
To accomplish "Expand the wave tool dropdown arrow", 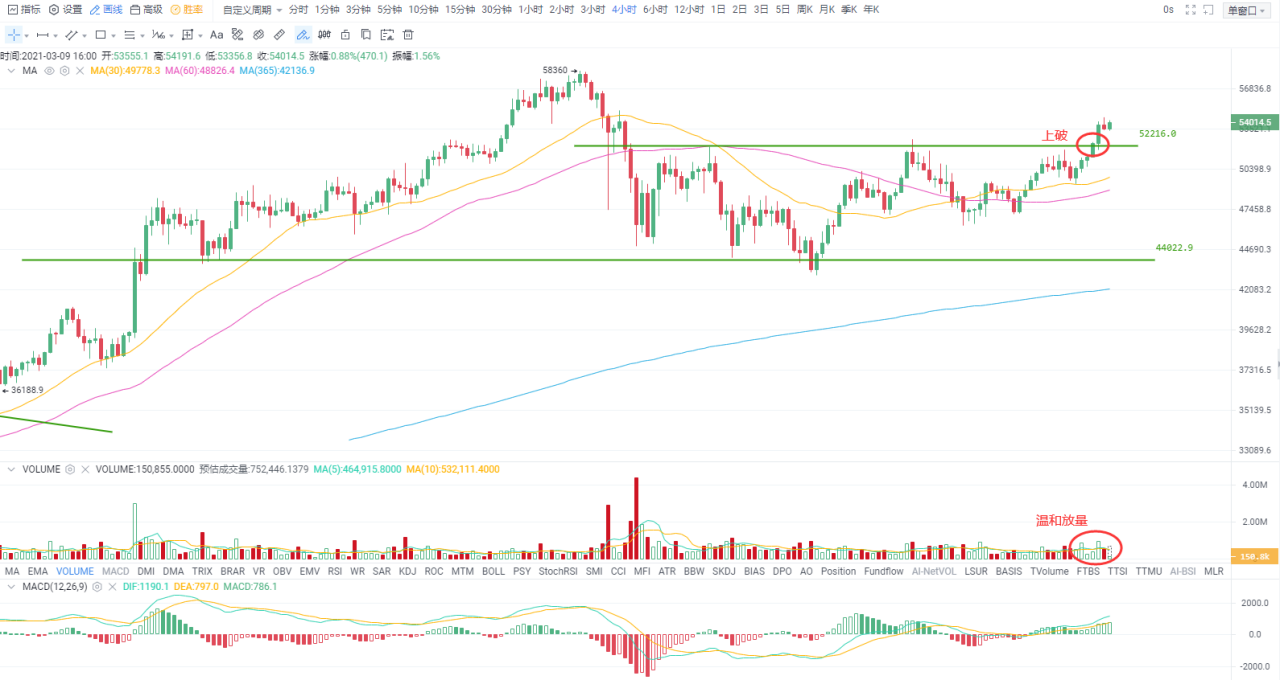I will pyautogui.click(x=172, y=36).
